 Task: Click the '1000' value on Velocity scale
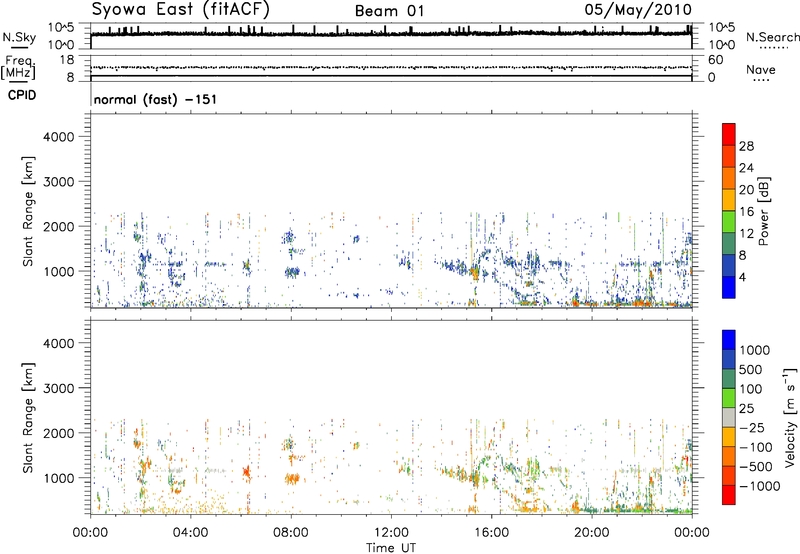click(755, 350)
